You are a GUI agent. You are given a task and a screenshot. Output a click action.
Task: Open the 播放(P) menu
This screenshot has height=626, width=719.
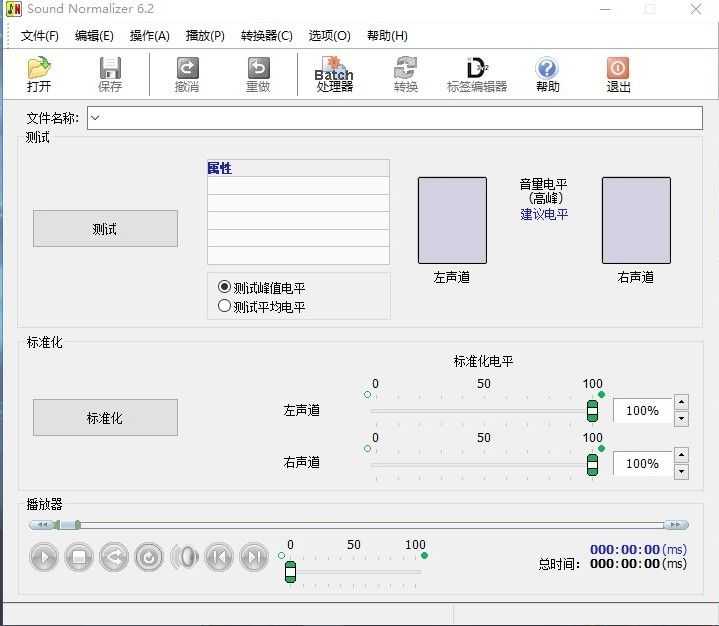point(205,36)
